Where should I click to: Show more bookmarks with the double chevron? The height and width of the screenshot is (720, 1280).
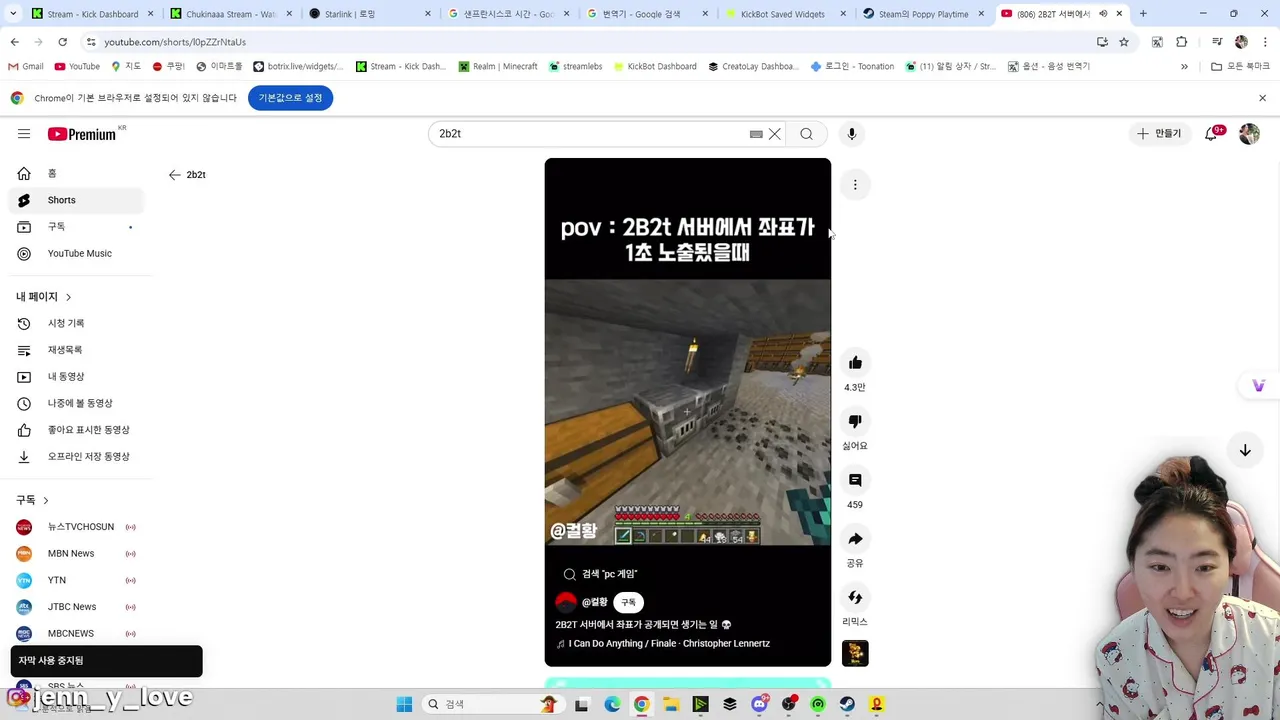1184,67
